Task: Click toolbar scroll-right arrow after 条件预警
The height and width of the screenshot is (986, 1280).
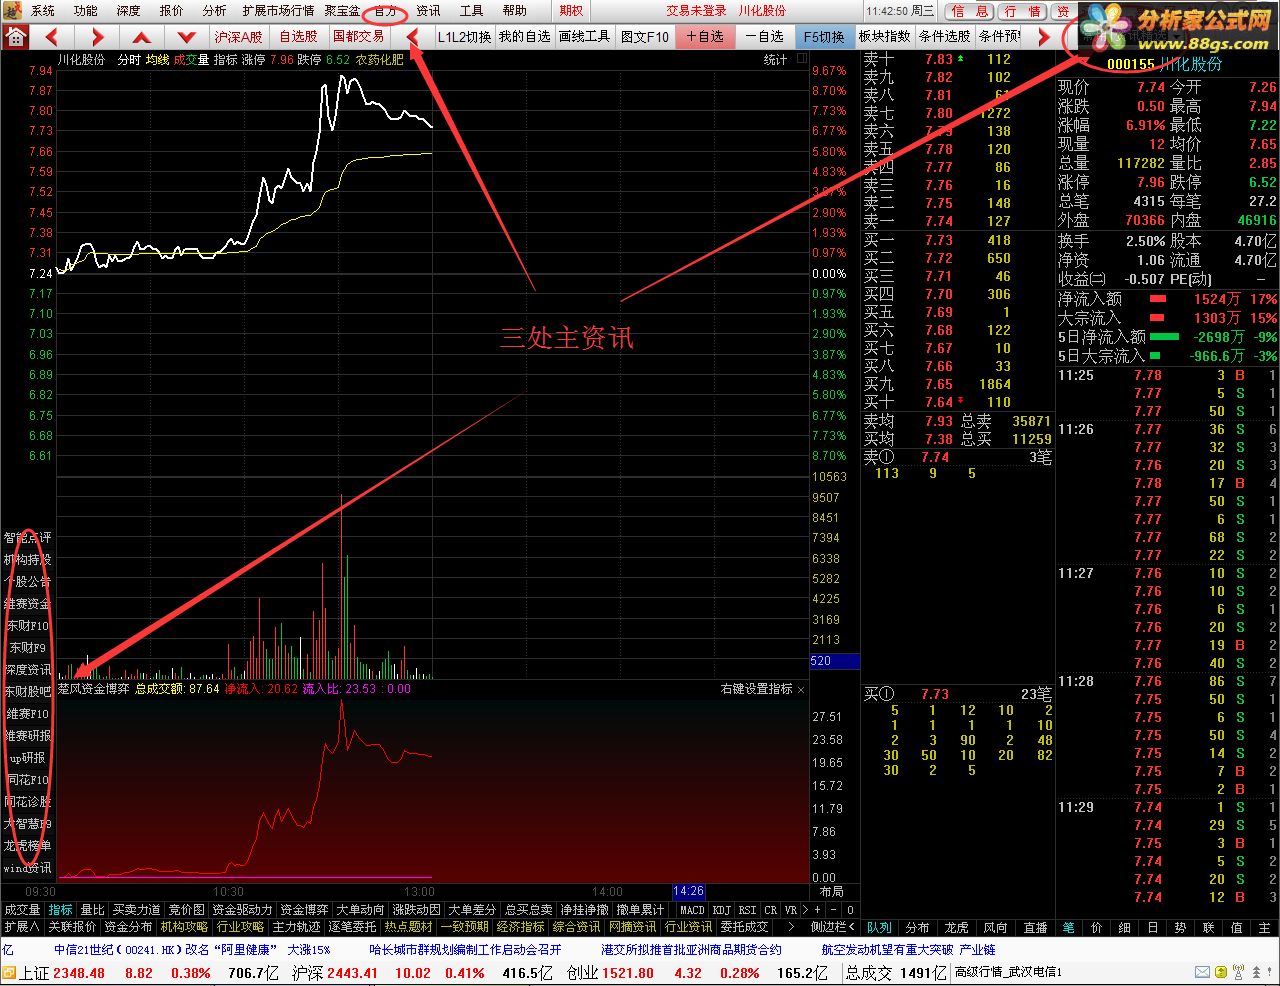Action: (x=1043, y=37)
